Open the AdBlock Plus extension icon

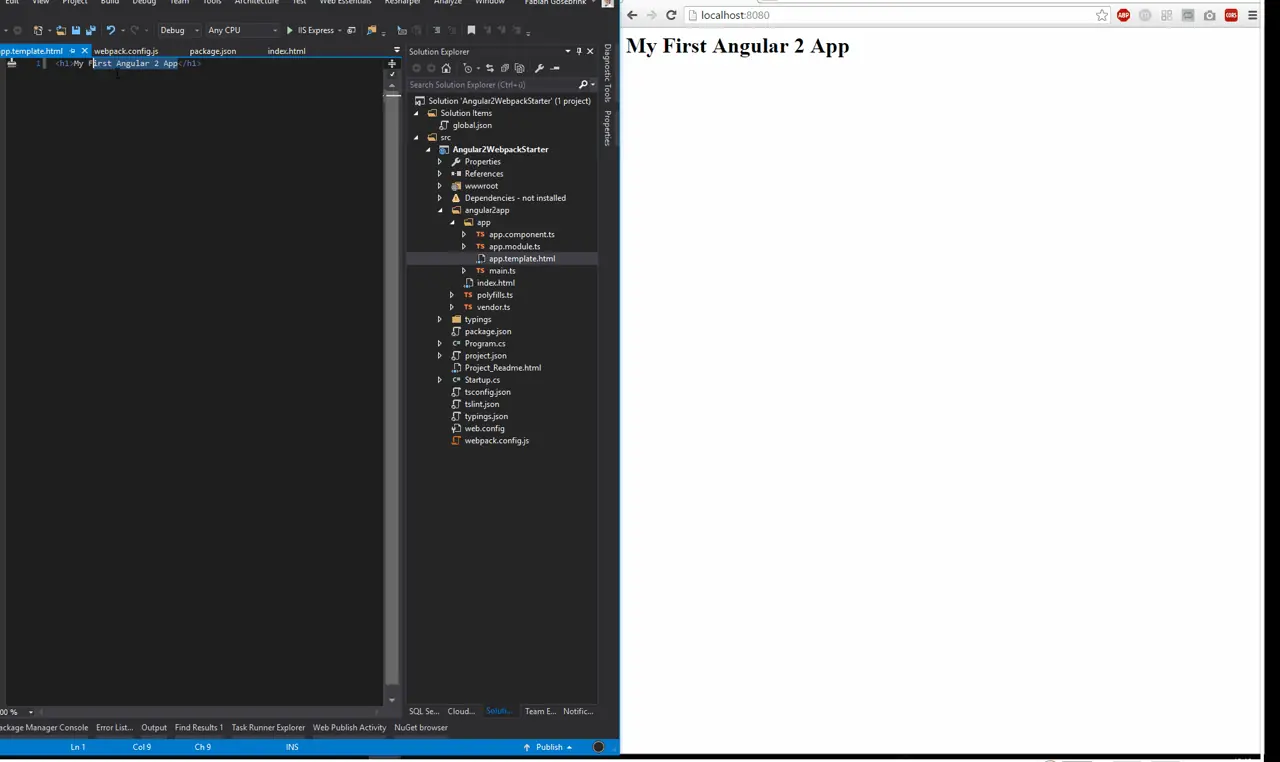pos(1124,15)
